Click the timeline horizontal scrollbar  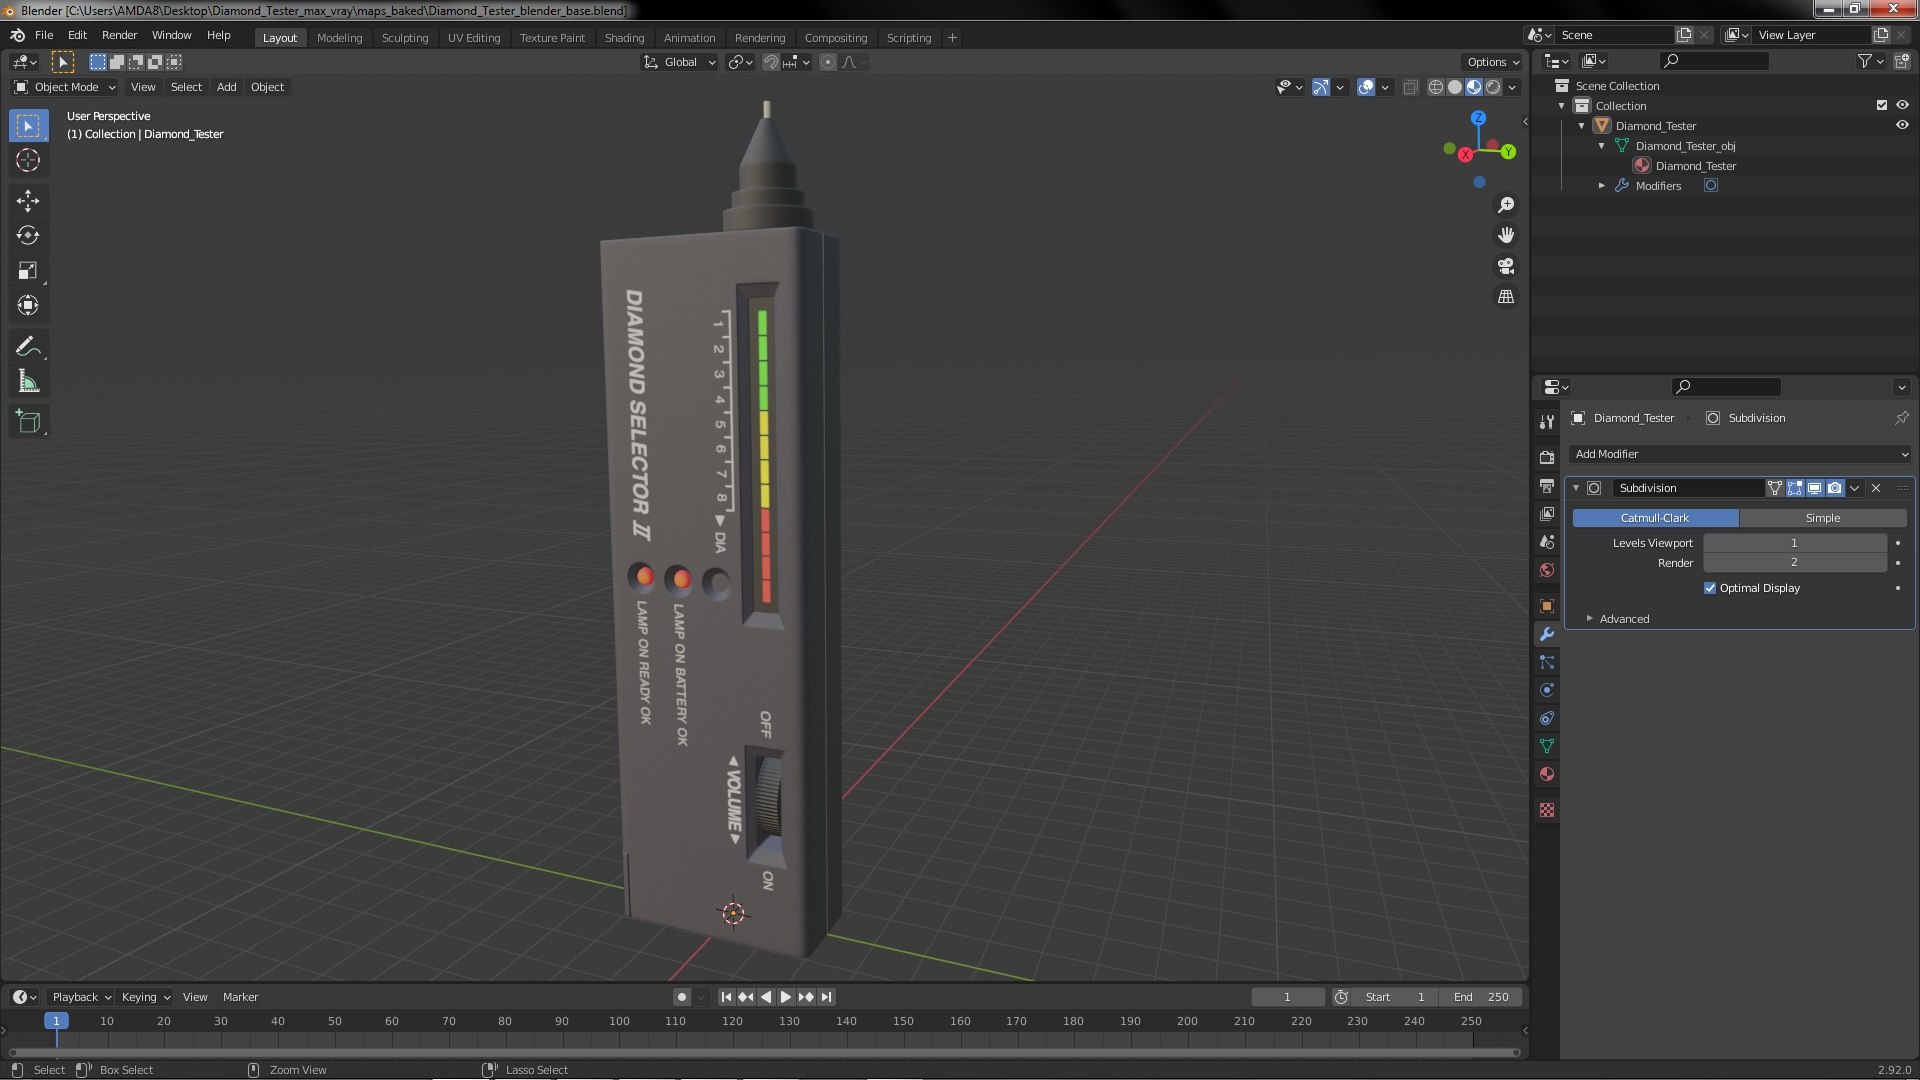coord(764,1052)
